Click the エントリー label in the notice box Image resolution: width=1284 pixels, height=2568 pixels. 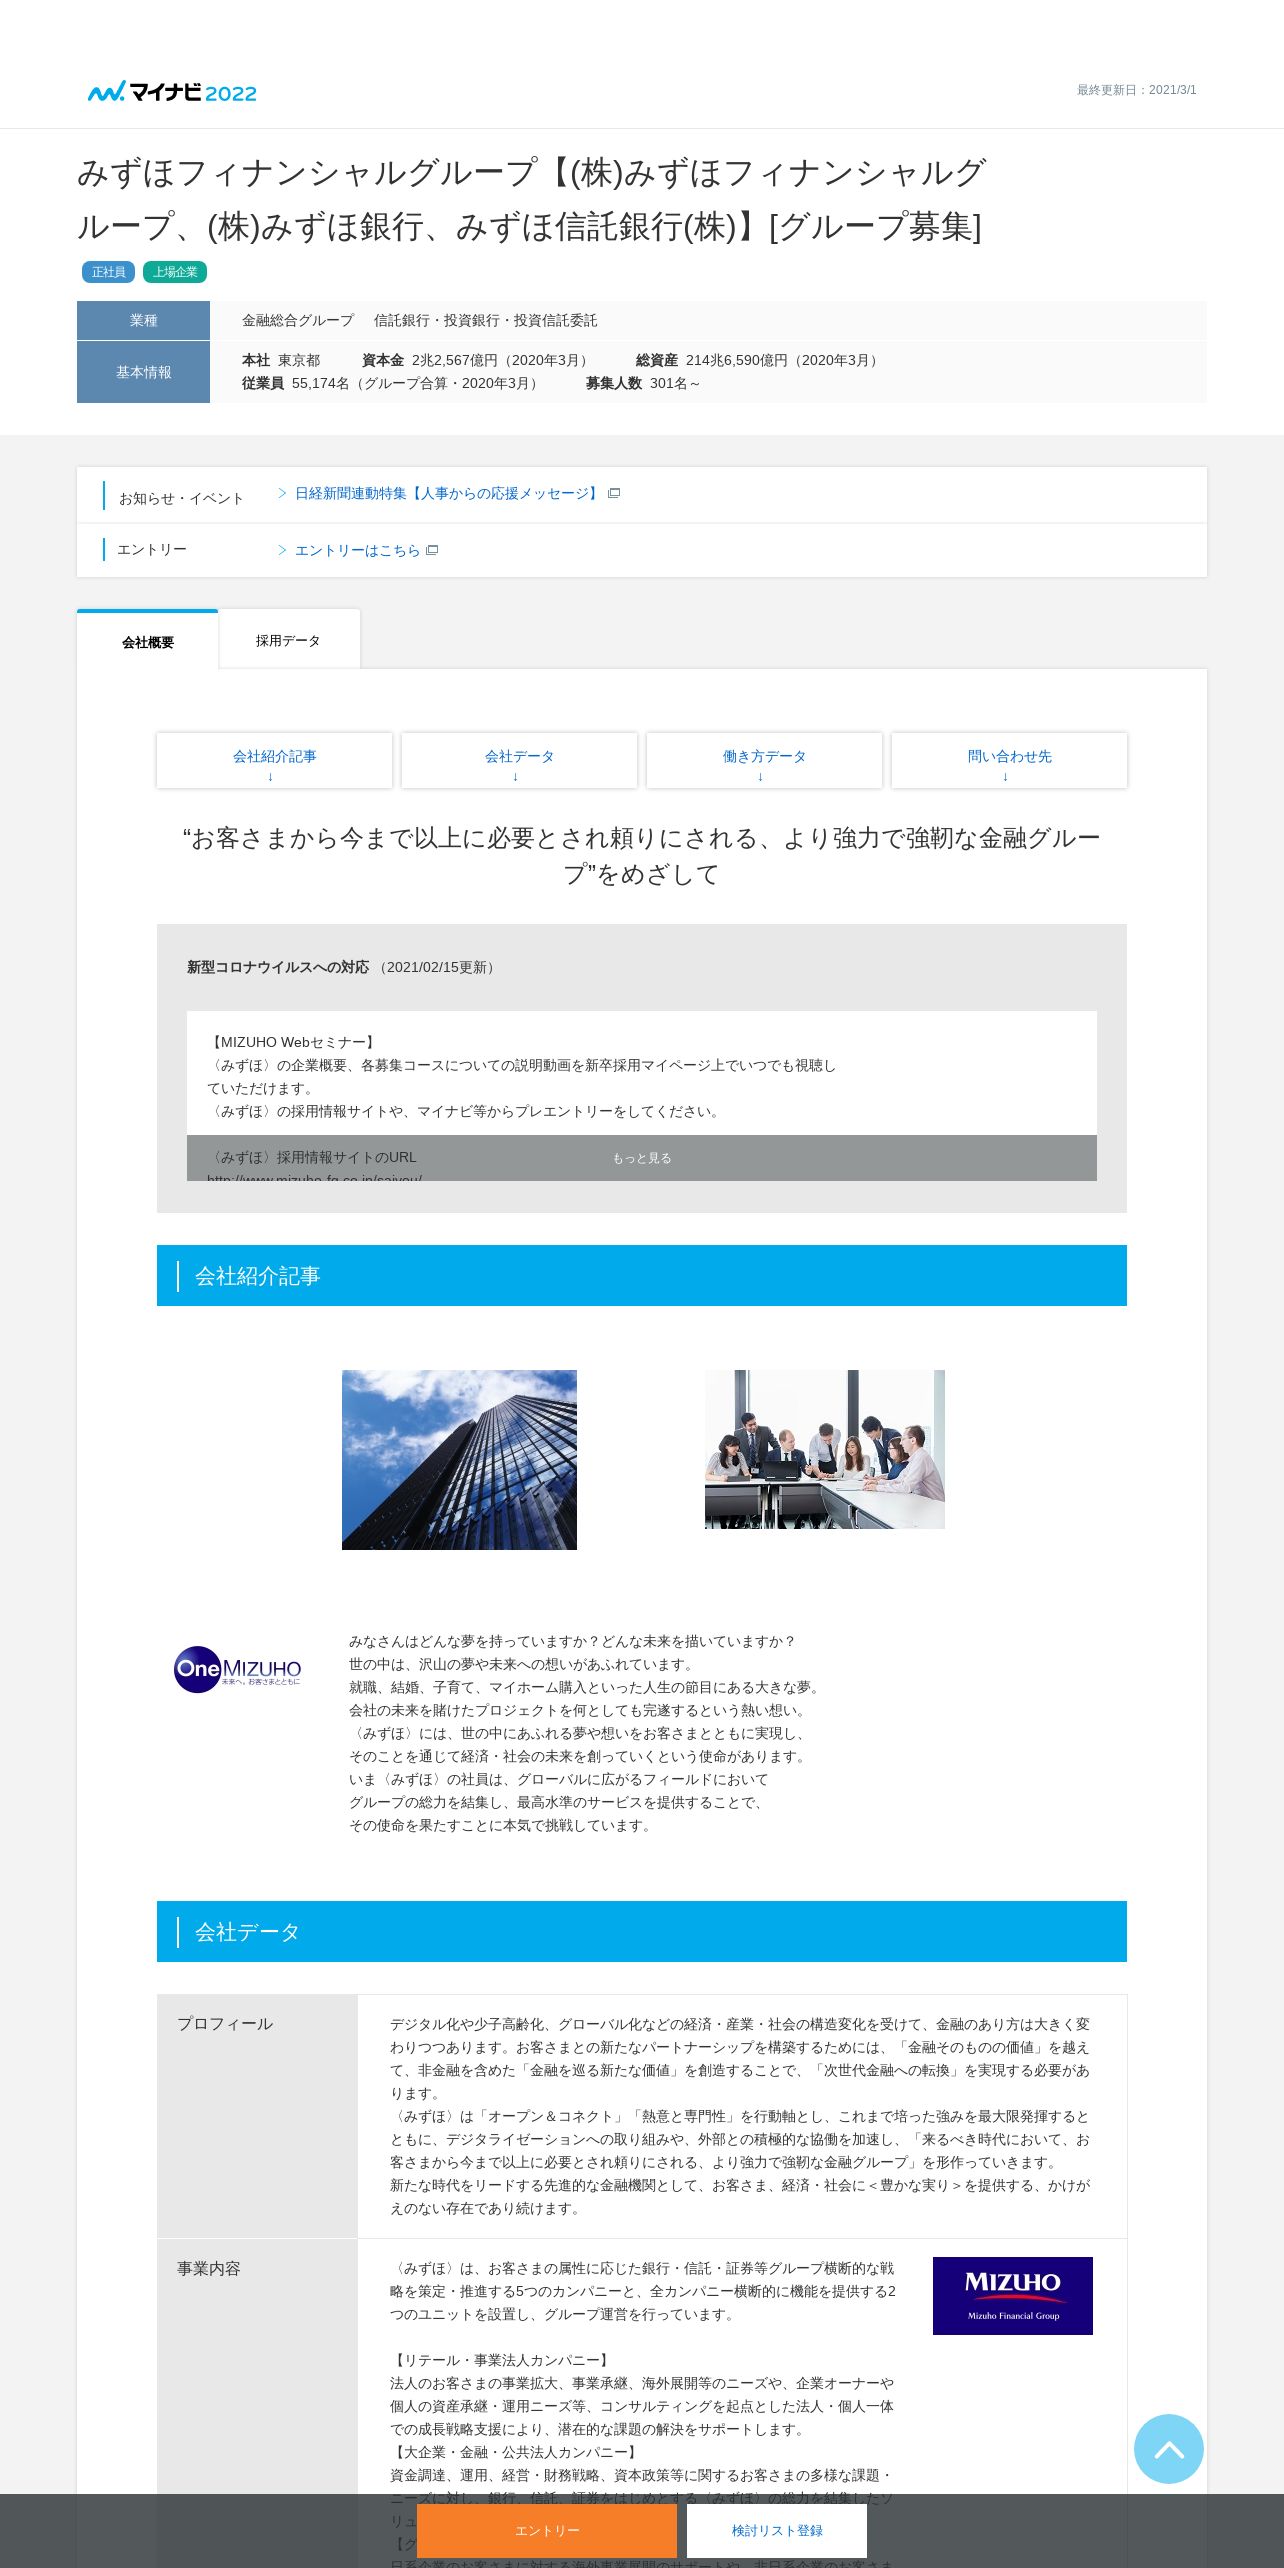pos(152,549)
